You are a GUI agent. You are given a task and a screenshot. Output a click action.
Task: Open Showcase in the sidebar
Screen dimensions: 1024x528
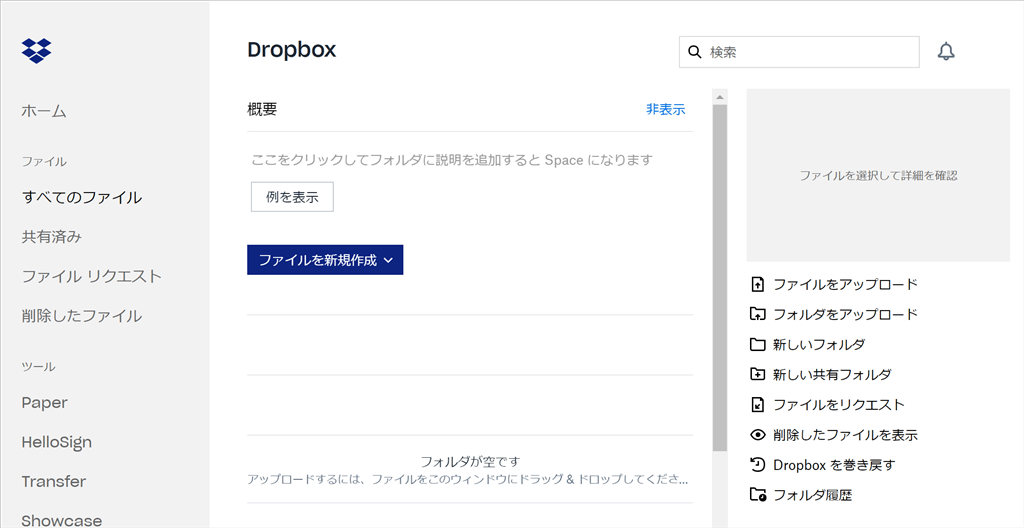coord(62,520)
